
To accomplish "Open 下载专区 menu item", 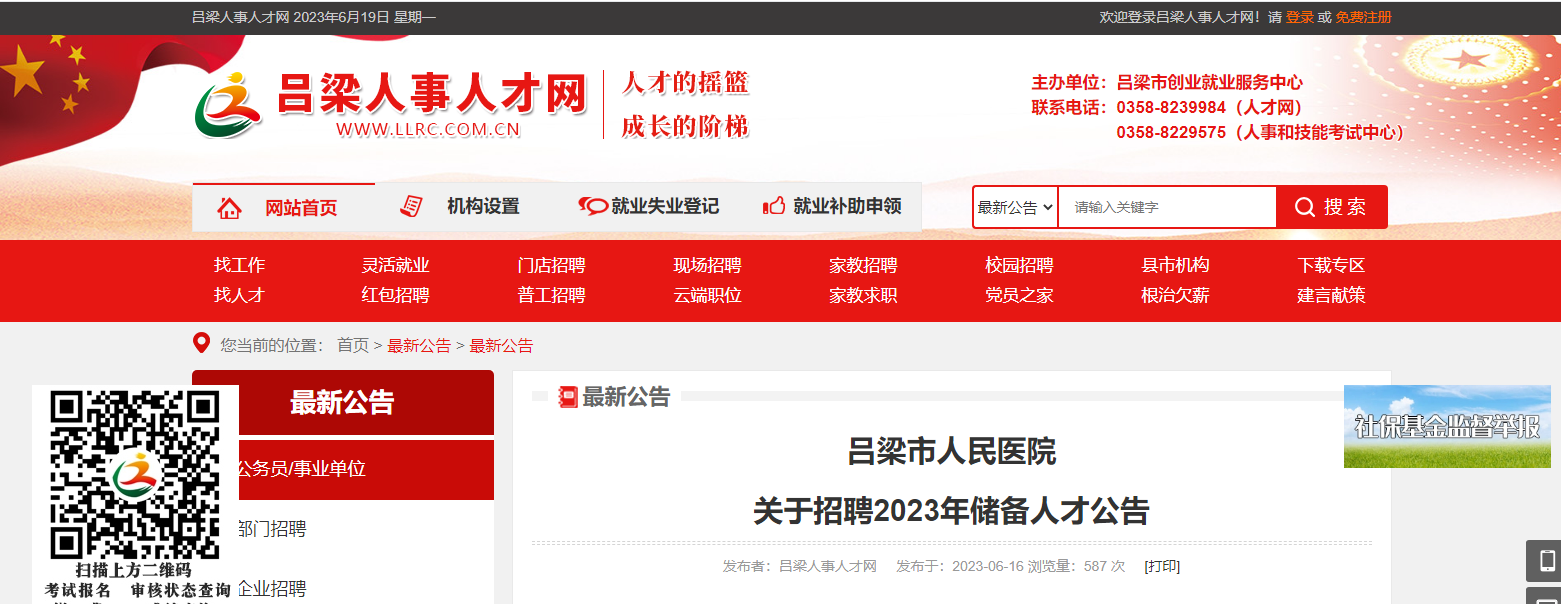I will 1331,265.
